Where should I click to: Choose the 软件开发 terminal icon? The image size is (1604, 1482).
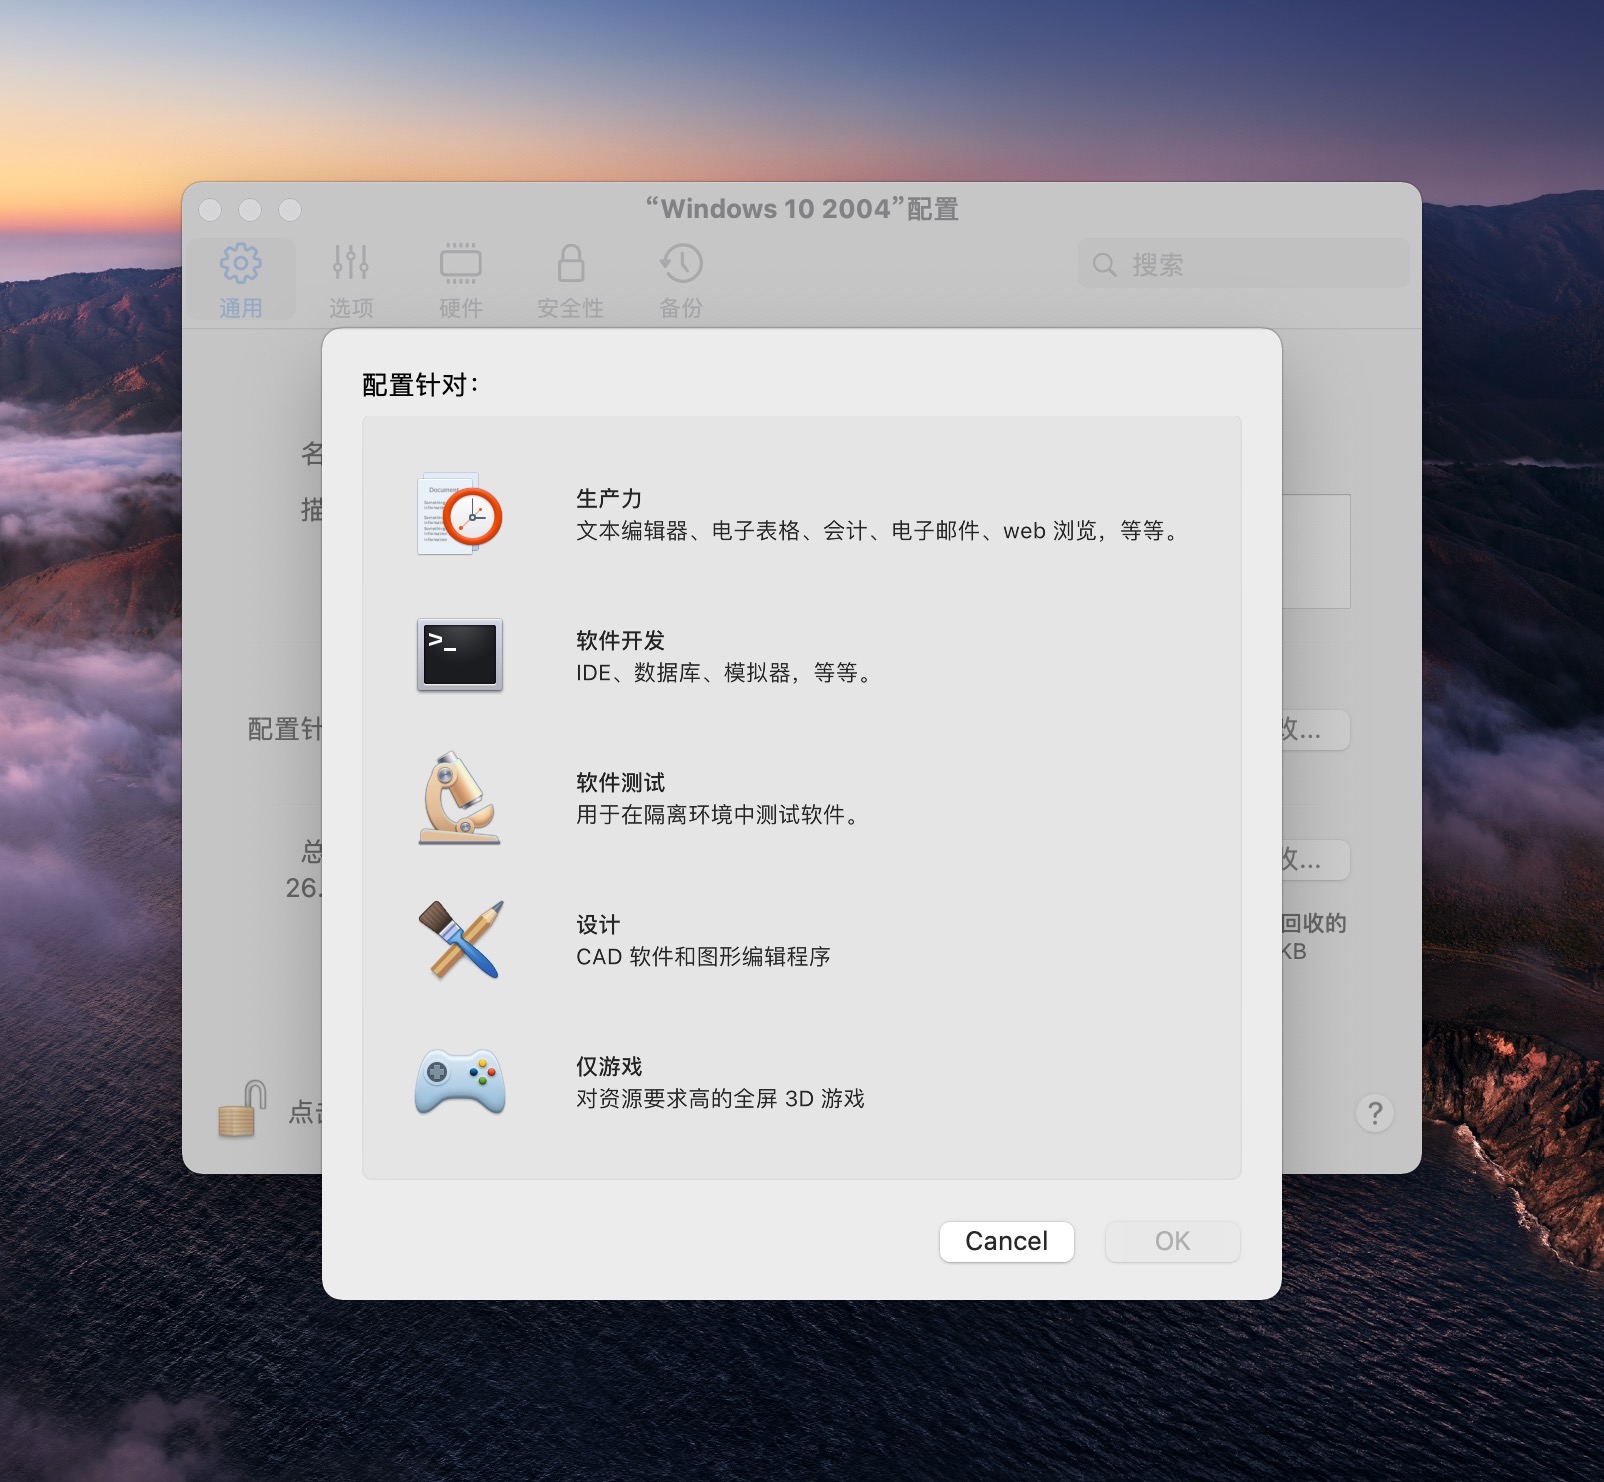tap(460, 655)
